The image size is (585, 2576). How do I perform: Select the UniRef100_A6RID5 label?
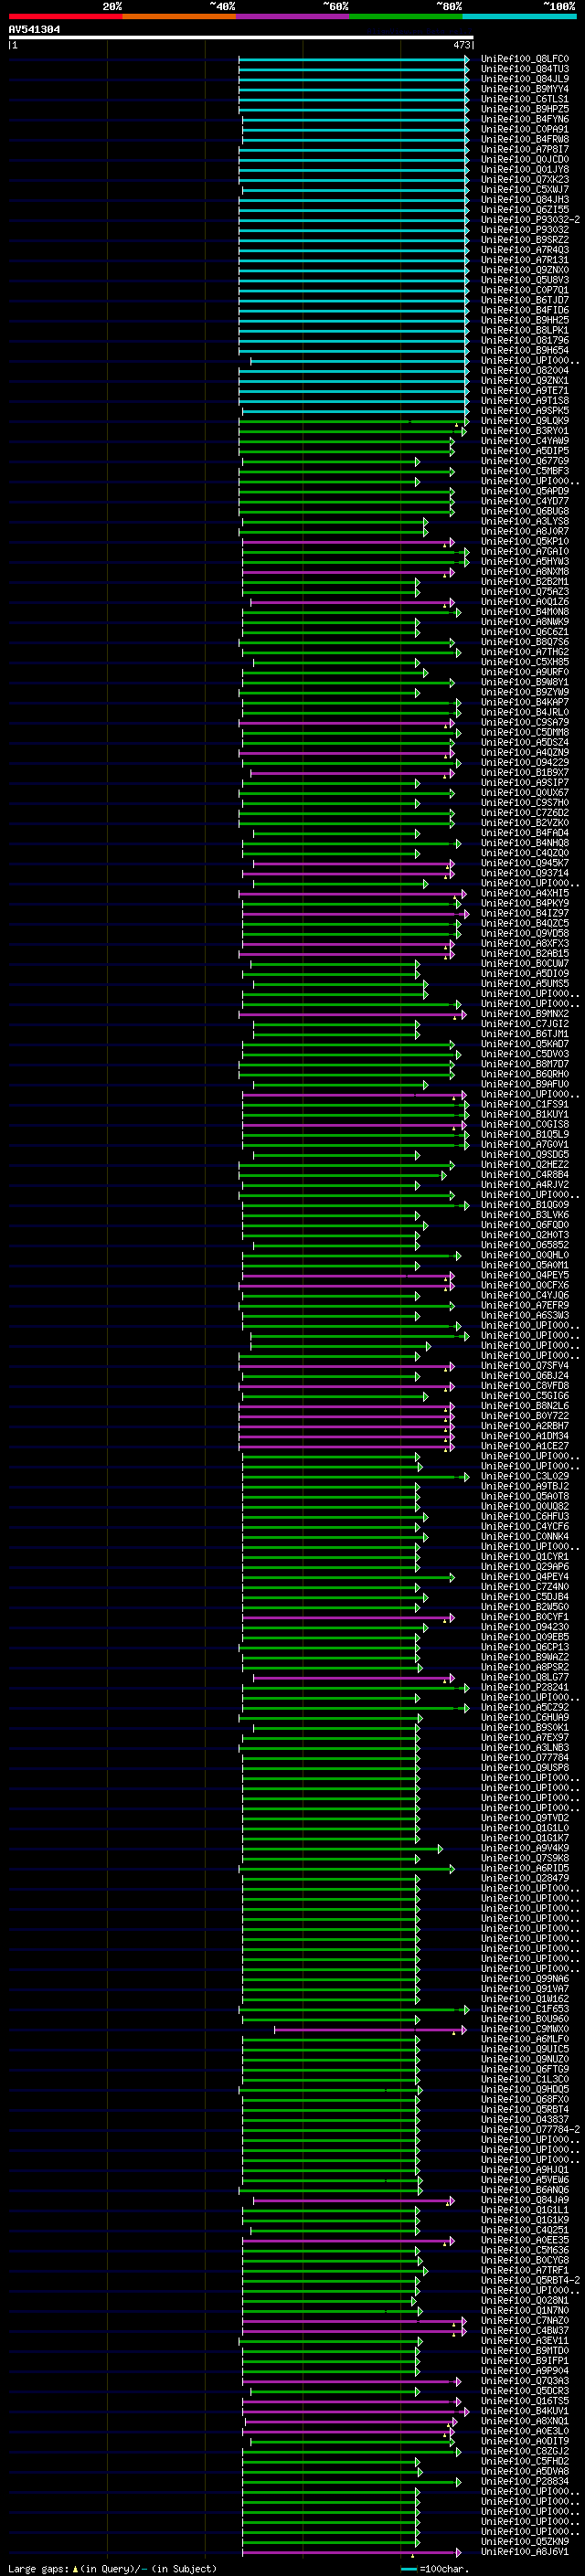click(524, 1868)
